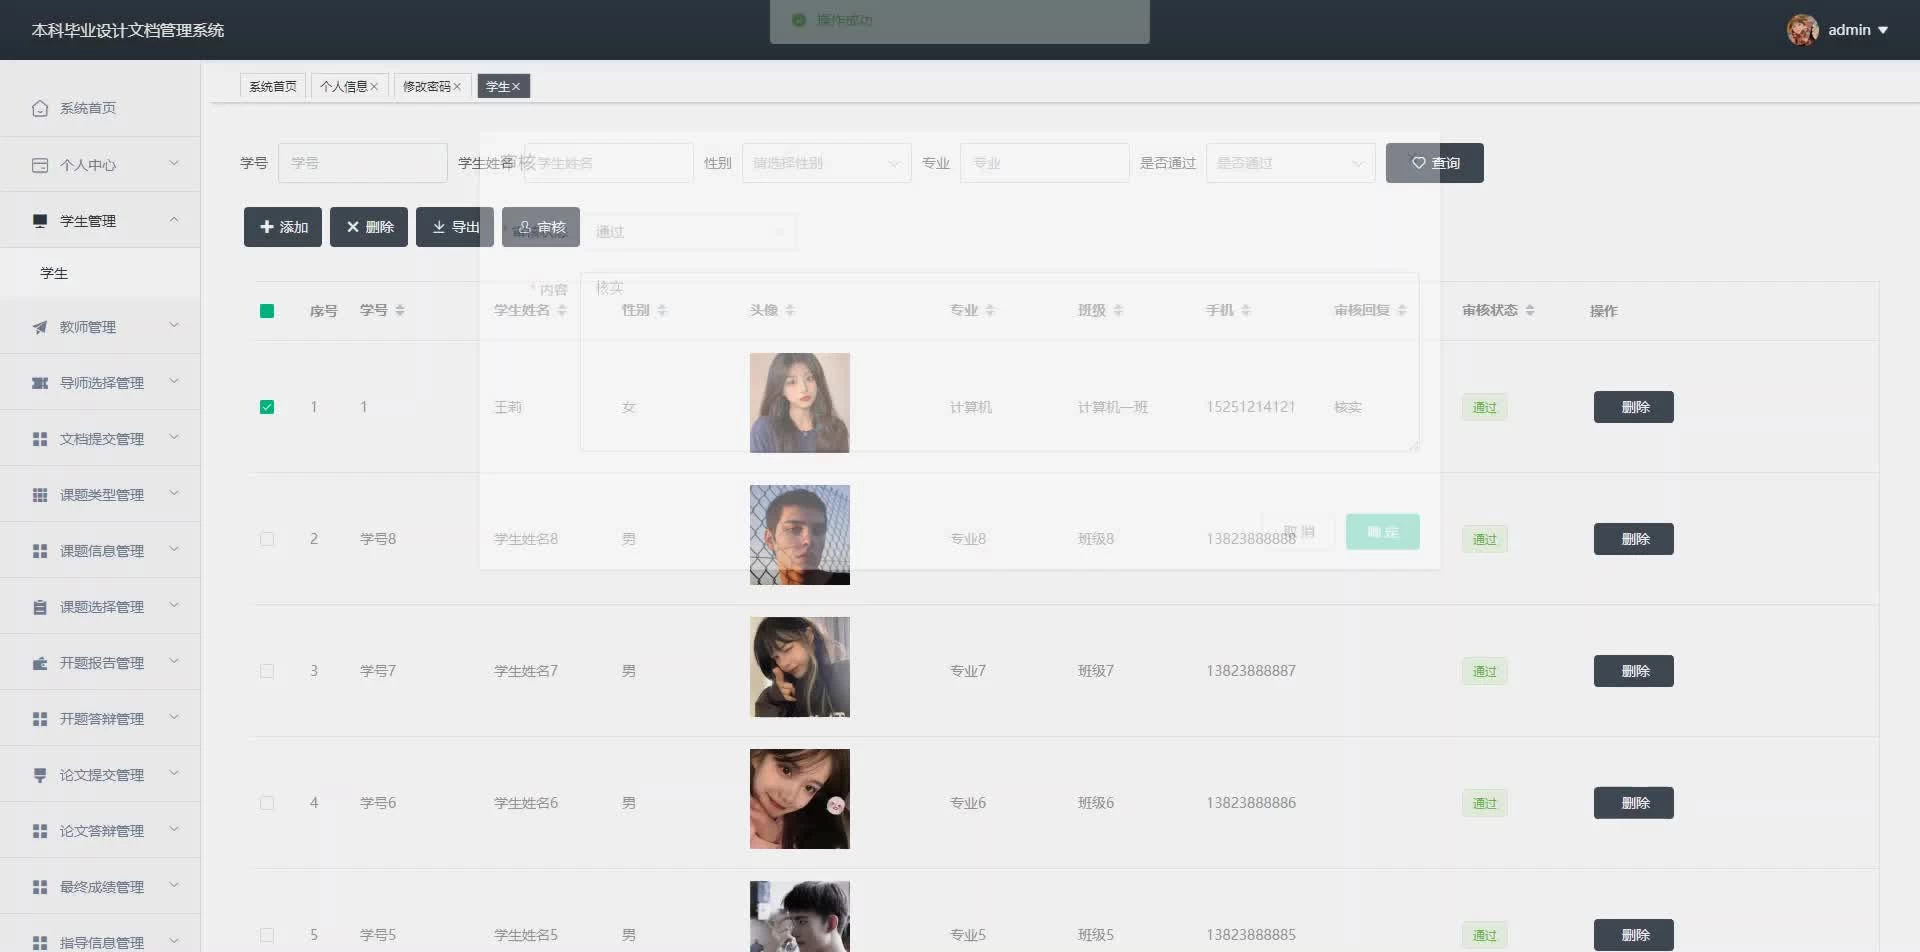Viewport: 1920px width, 952px height.
Task: Click the admin avatar picture
Action: (1803, 30)
